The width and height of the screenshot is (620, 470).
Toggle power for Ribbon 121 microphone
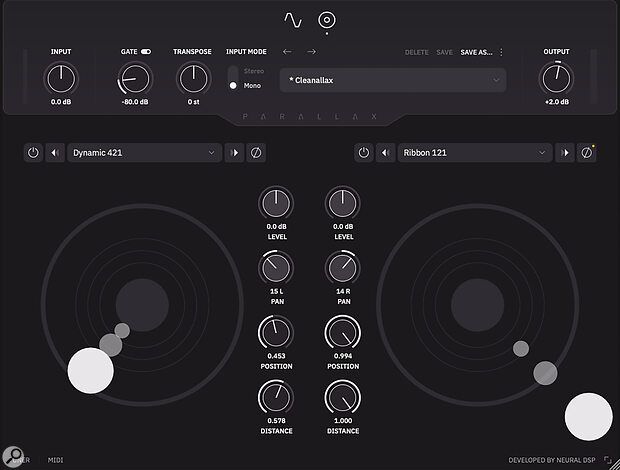pos(364,153)
